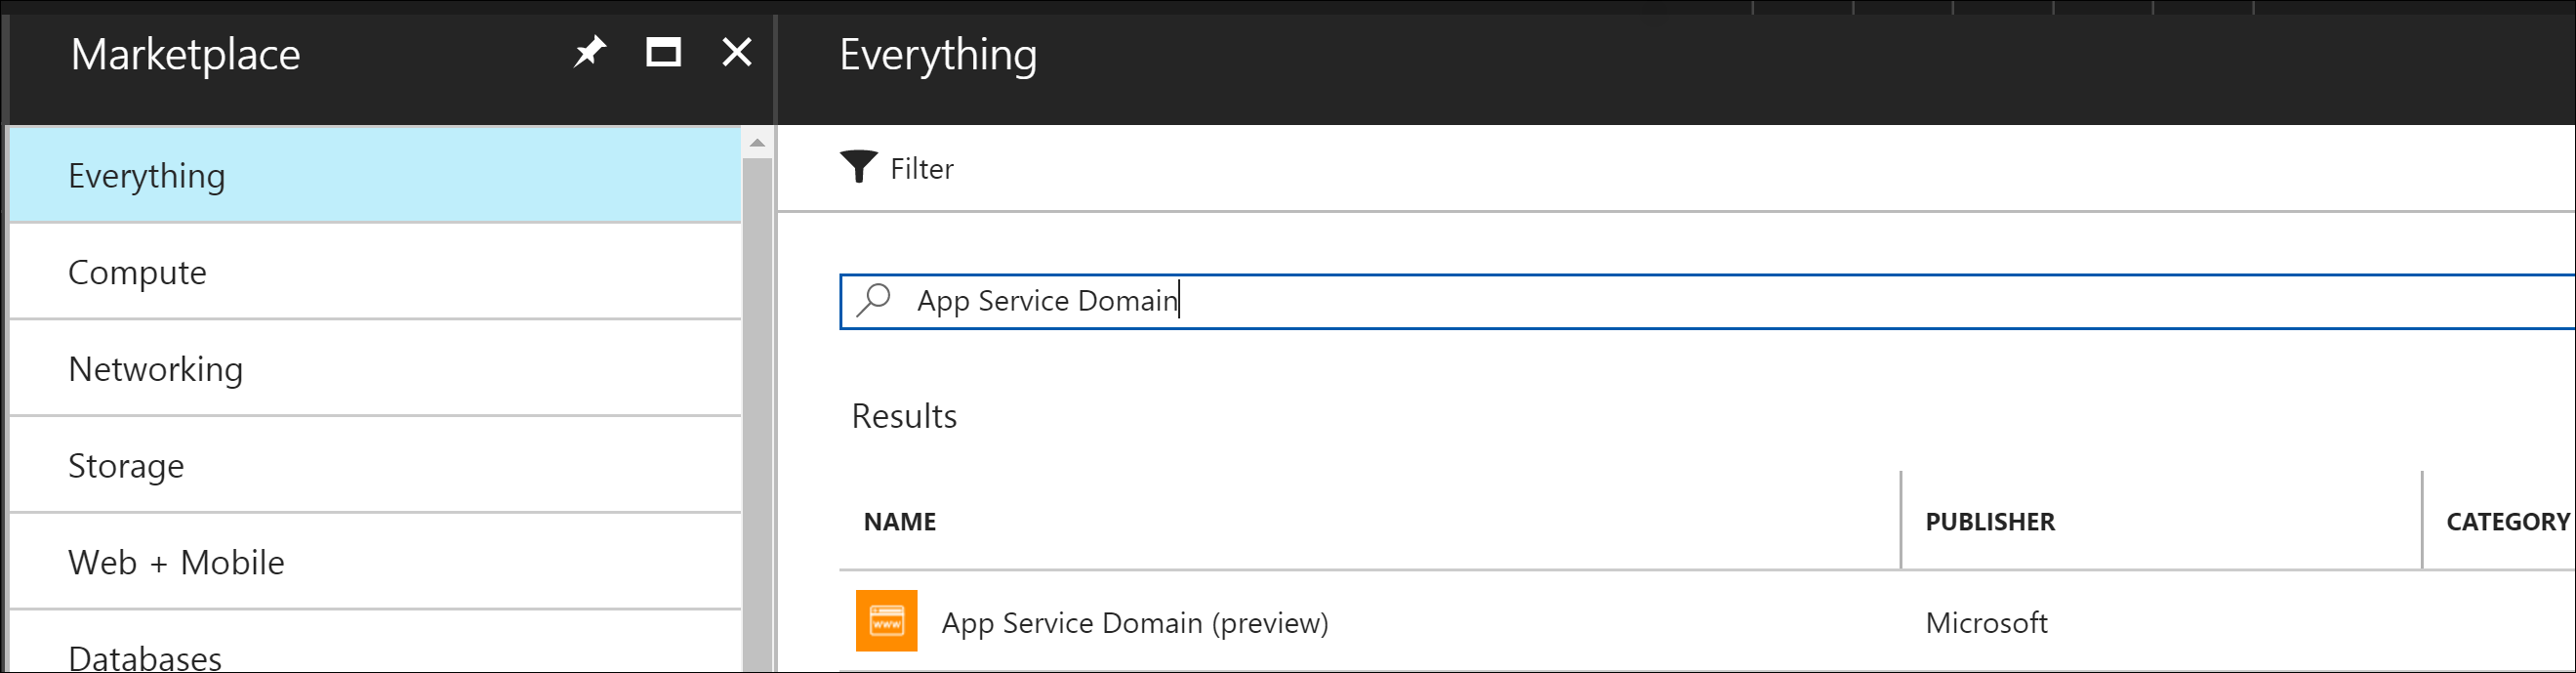
Task: Click the orange App Service Domain icon
Action: point(886,621)
